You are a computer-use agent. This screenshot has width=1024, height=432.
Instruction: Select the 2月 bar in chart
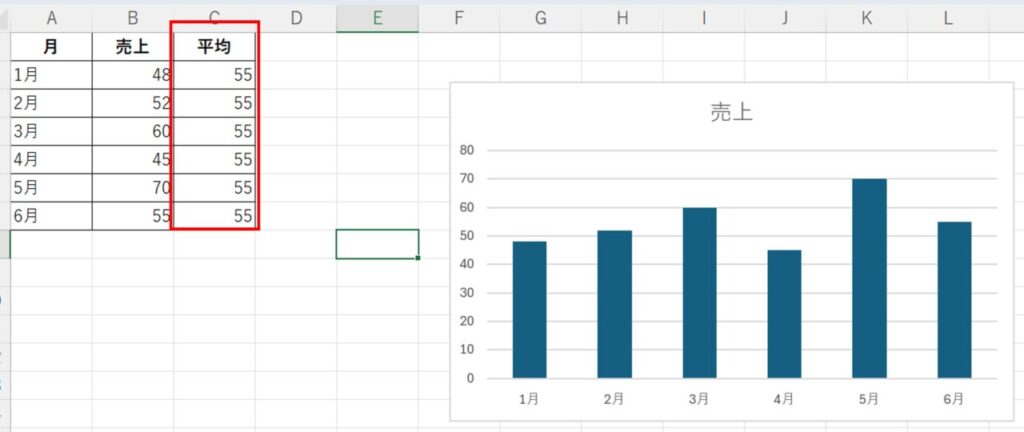[615, 304]
